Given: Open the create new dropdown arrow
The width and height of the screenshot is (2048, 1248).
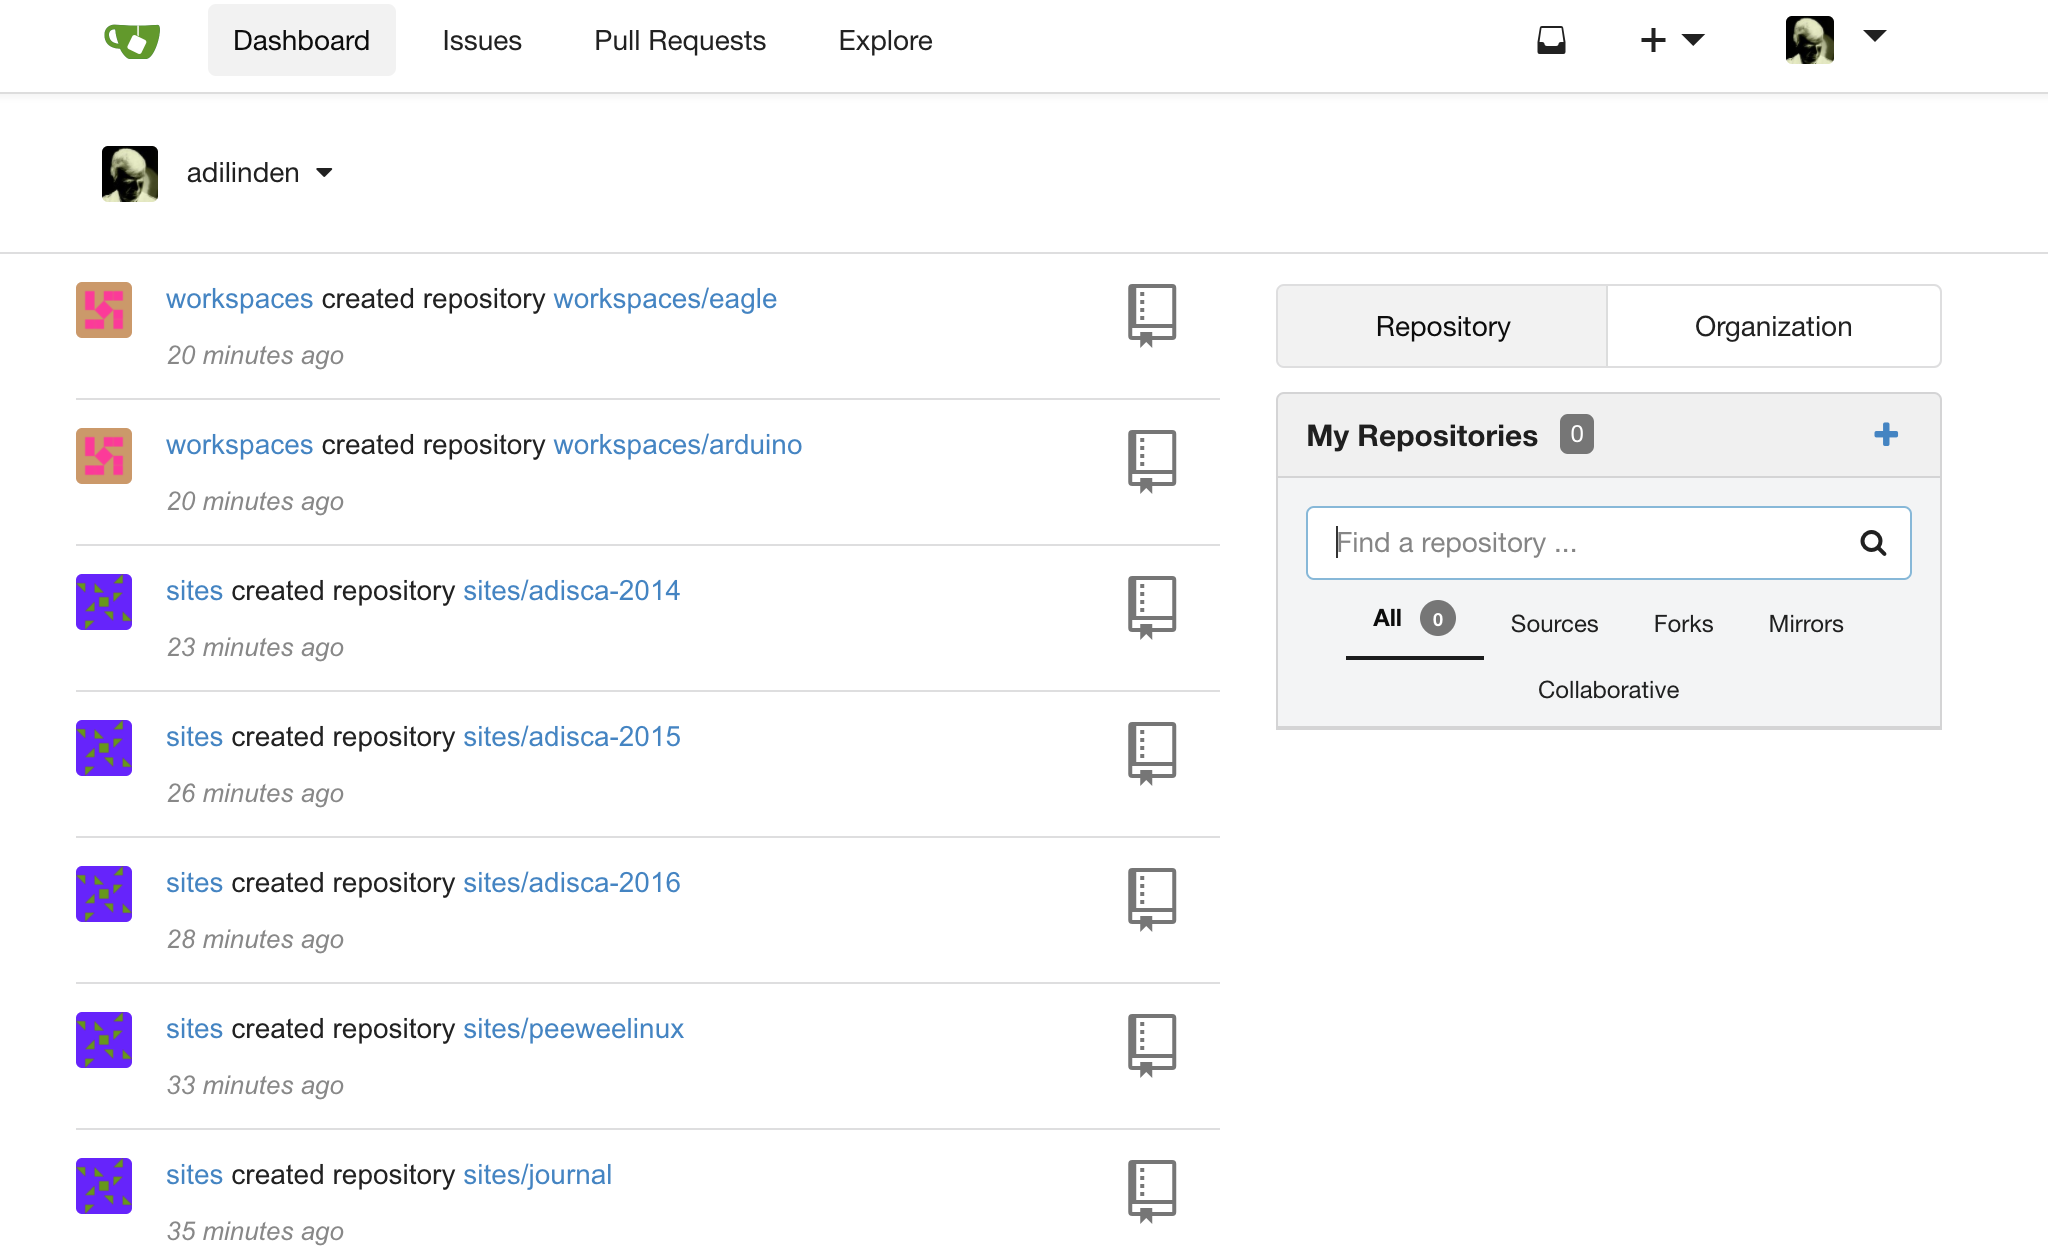Looking at the screenshot, I should [x=1695, y=40].
